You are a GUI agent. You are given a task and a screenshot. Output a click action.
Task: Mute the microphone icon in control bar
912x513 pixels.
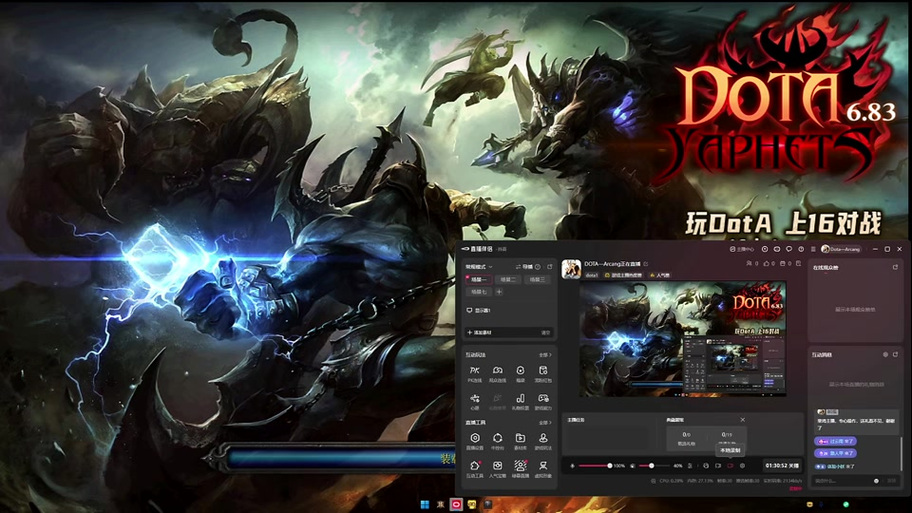(x=572, y=465)
